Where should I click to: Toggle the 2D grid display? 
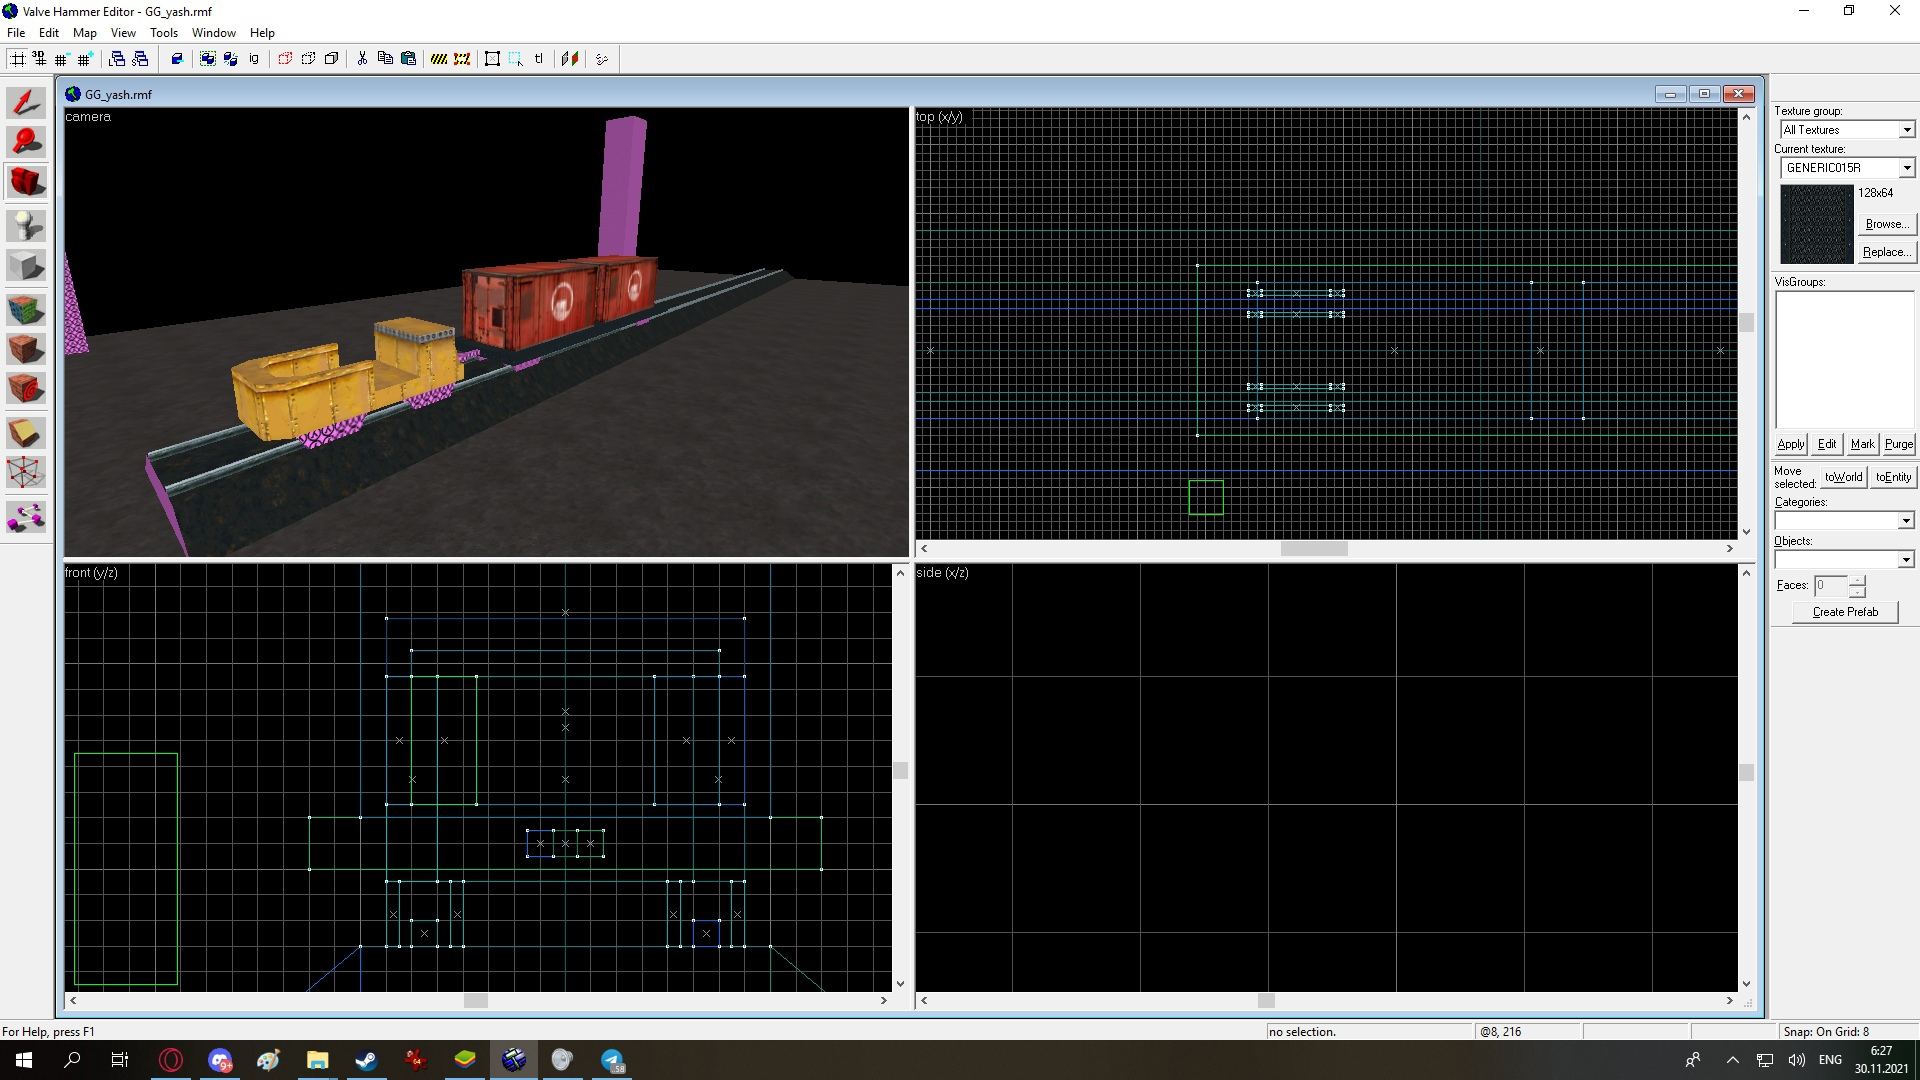pyautogui.click(x=18, y=59)
